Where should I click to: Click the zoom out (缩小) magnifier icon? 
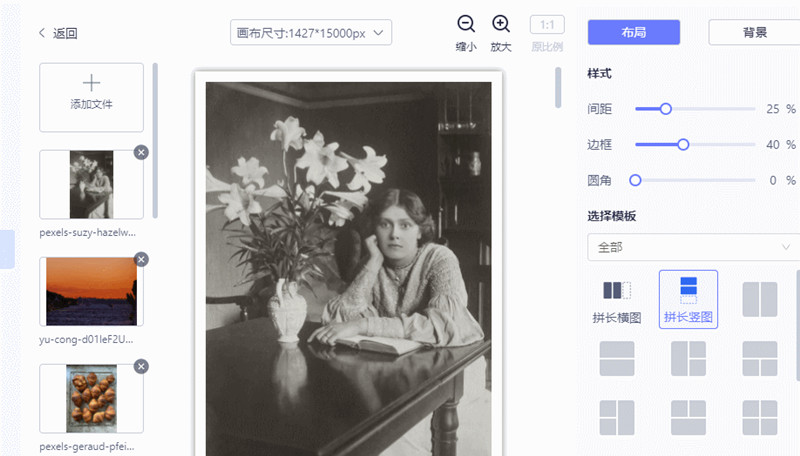[466, 25]
